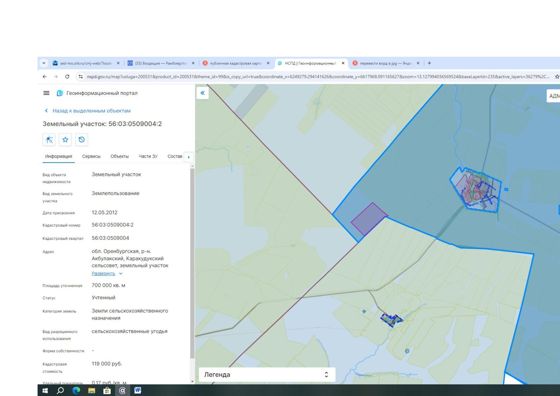This screenshot has height=396, width=560.
Task: Open Word from the taskbar
Action: point(138,391)
